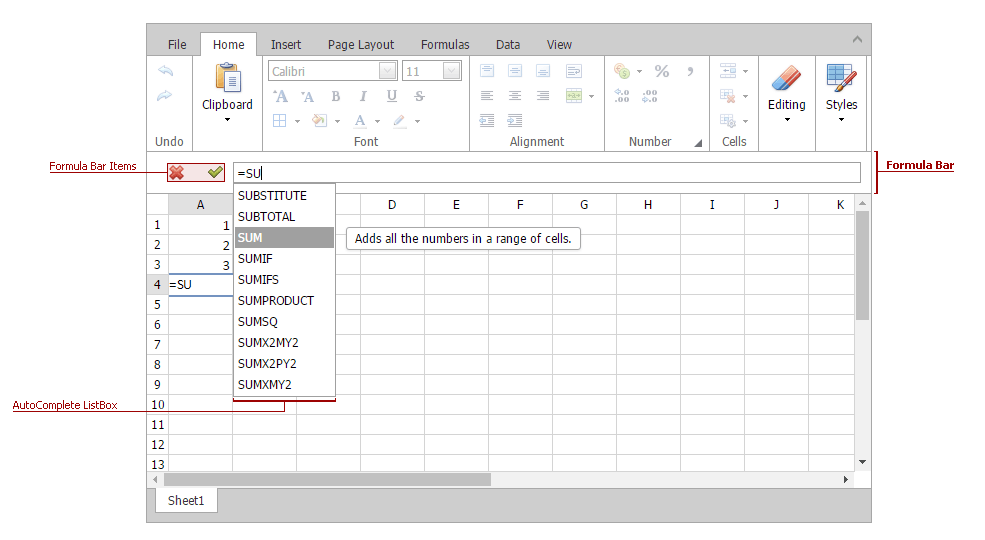This screenshot has width=985, height=540.
Task: Apply percent style number format
Action: point(661,71)
